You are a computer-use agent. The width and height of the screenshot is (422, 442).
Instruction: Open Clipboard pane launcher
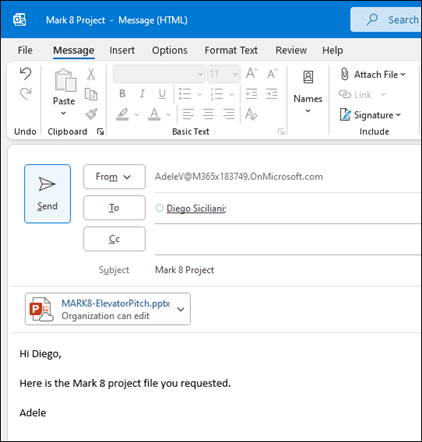[100, 132]
